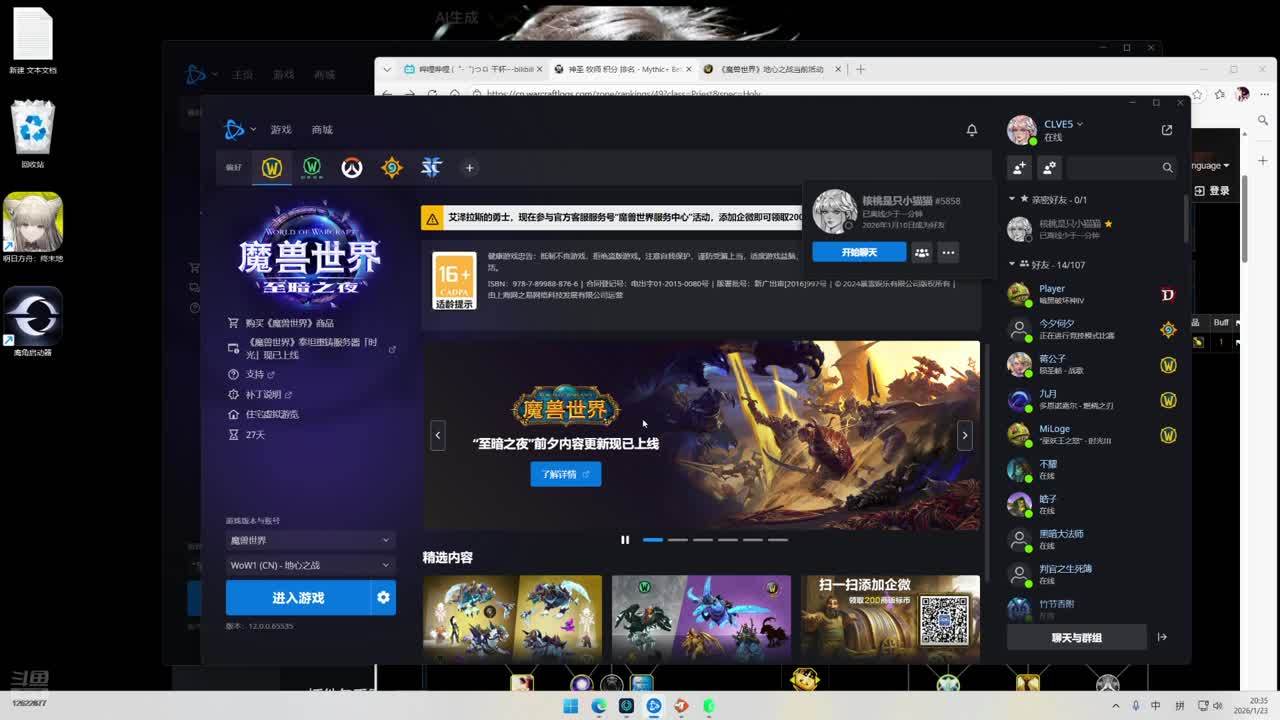Collapse the friends sidebar arrow

point(1162,637)
